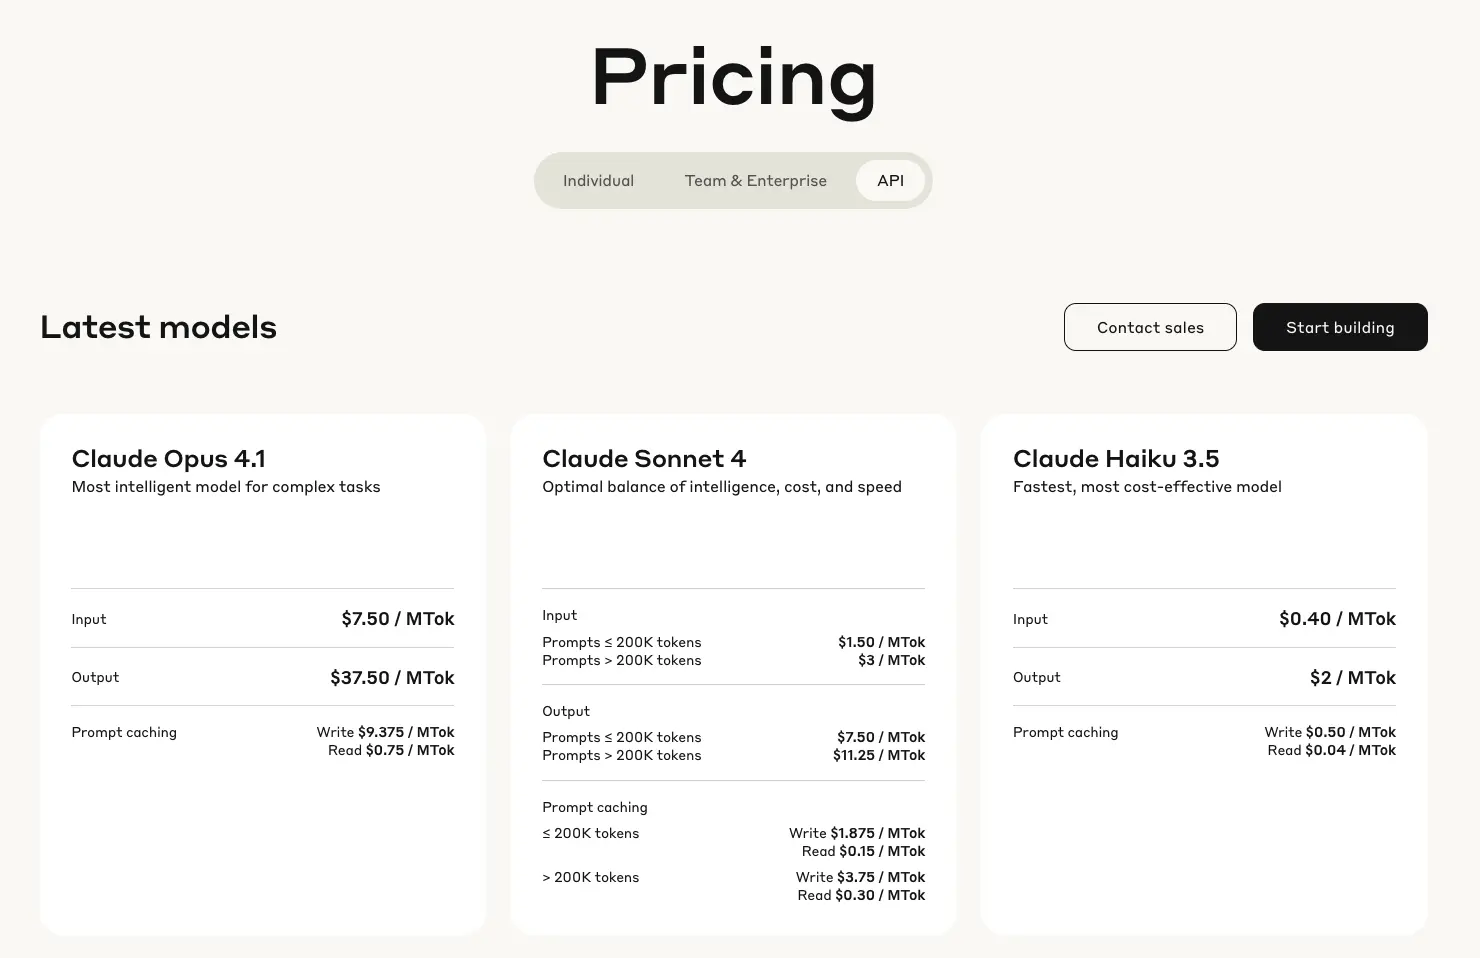Click the Input label in Opus 4.1 card
Viewport: 1480px width, 958px height.
coord(89,619)
